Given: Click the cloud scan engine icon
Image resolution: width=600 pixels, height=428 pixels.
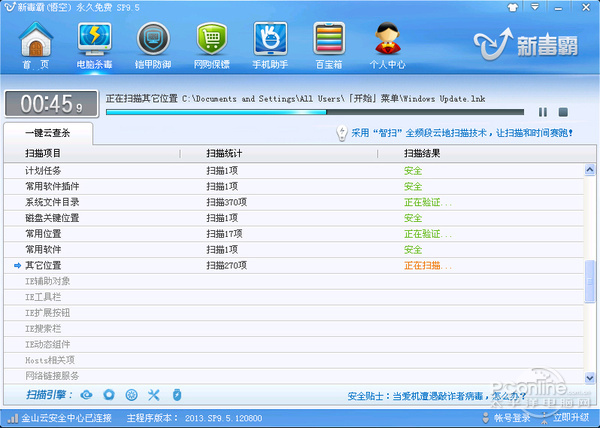Looking at the screenshot, I should (x=86, y=395).
